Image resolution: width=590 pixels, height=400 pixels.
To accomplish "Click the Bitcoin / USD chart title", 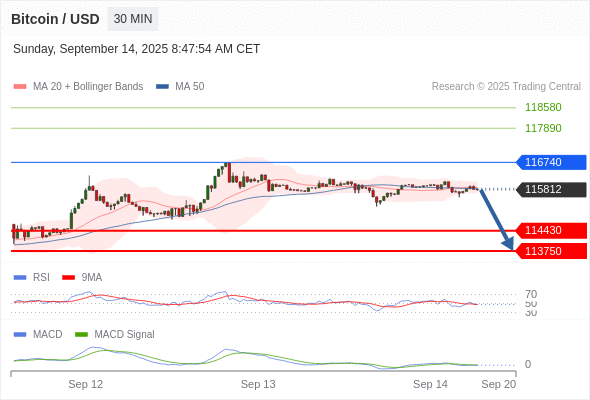I will coord(55,19).
